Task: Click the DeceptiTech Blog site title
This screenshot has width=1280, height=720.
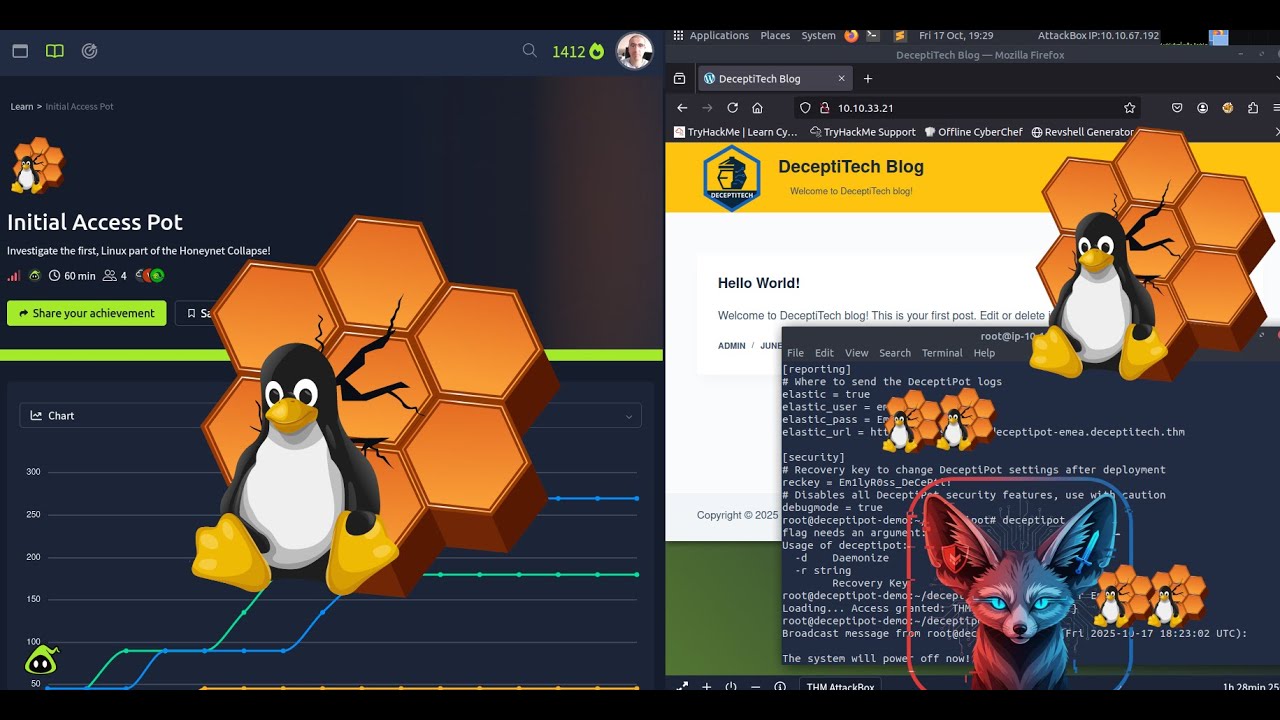Action: point(851,167)
